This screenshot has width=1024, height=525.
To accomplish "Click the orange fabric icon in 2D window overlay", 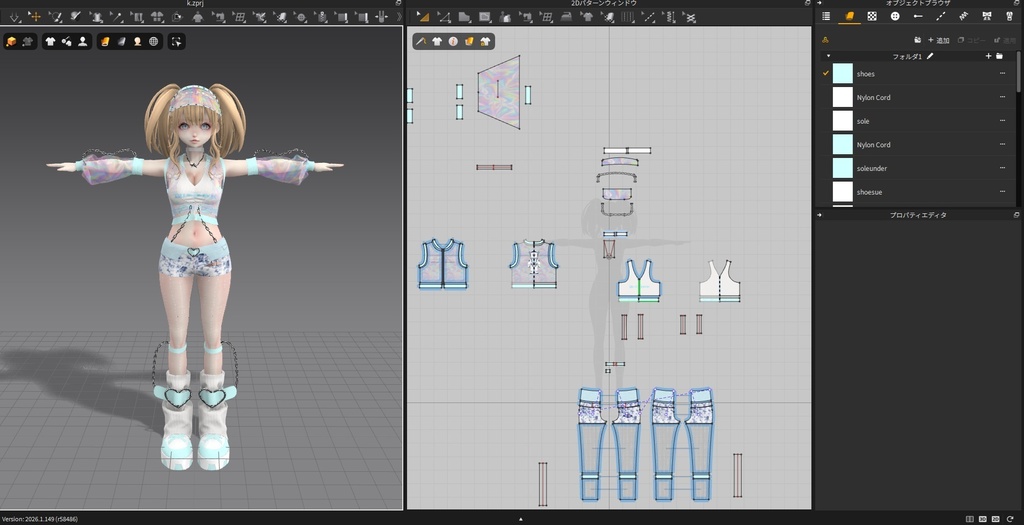I will 469,42.
